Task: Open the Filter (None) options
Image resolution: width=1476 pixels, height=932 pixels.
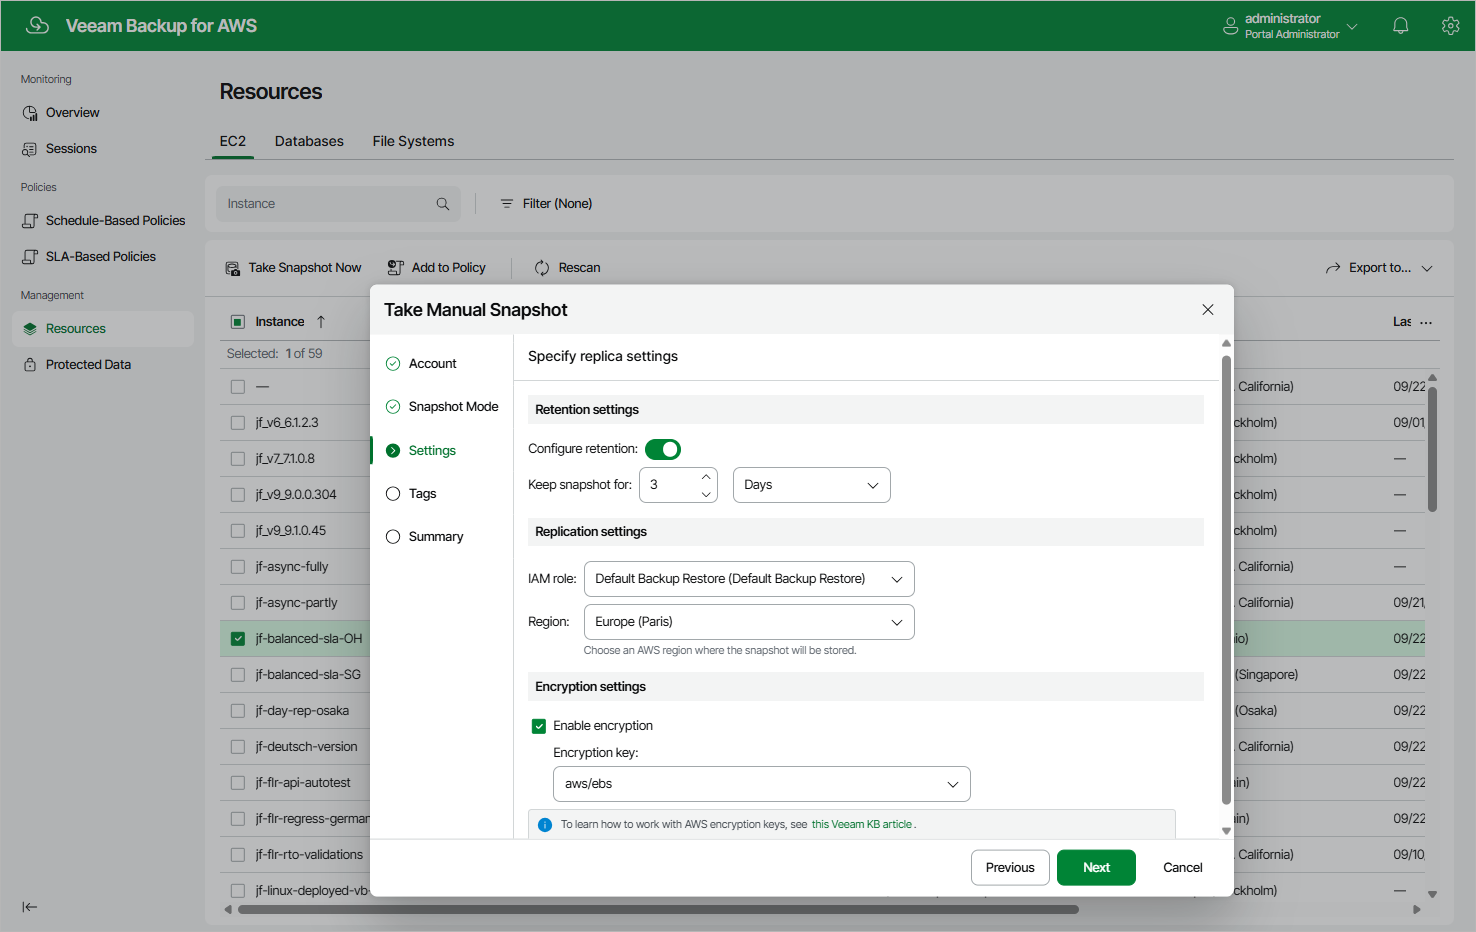Action: [x=546, y=204]
